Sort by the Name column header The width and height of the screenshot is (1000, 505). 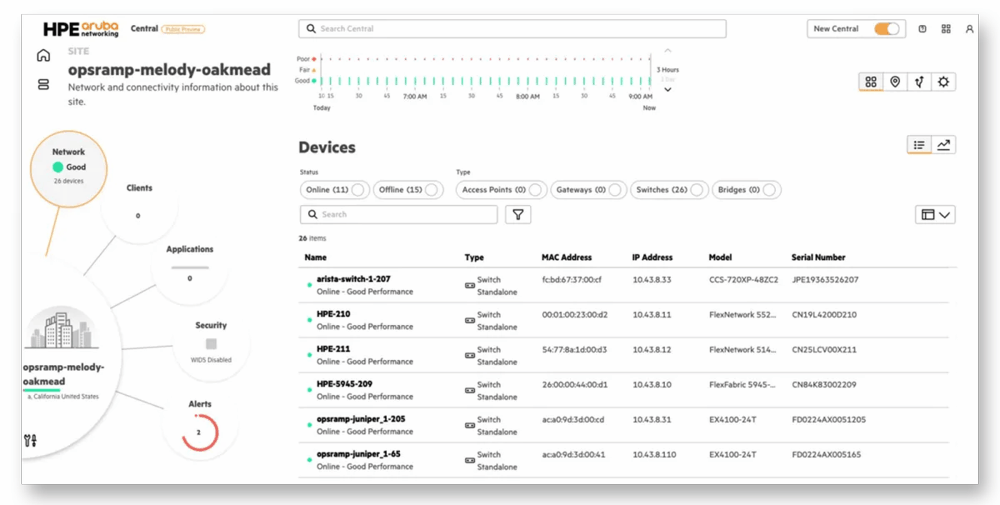316,258
